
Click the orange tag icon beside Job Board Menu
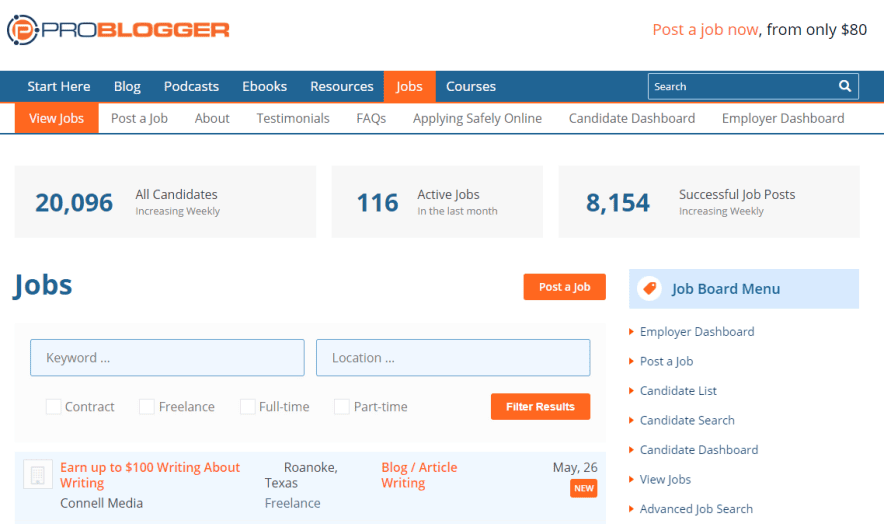click(x=649, y=288)
